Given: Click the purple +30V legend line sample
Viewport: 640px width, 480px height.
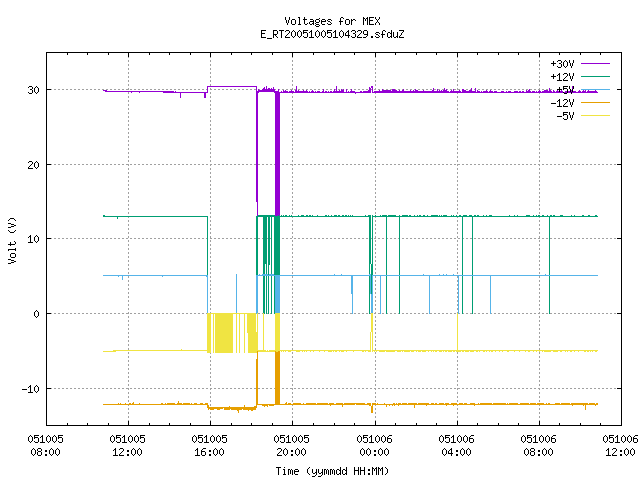Looking at the screenshot, I should coord(596,64).
